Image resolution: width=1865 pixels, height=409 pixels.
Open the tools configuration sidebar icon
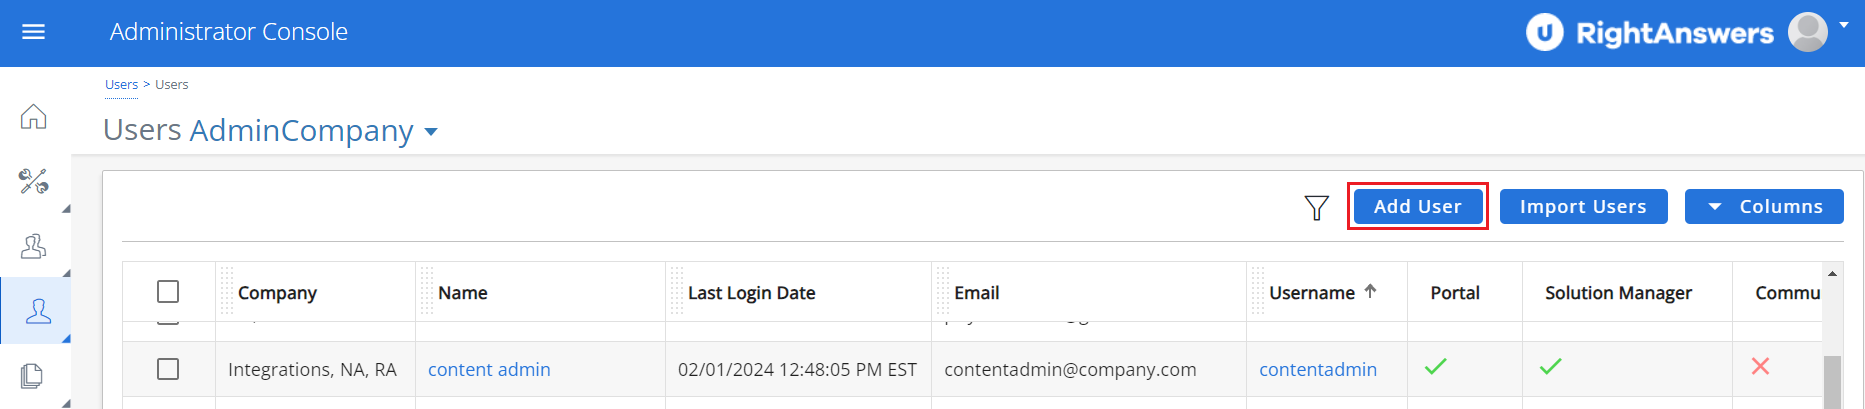pos(34,181)
